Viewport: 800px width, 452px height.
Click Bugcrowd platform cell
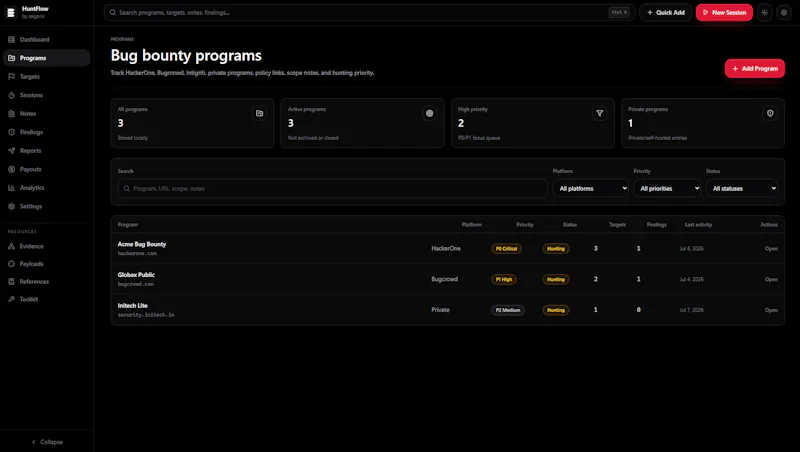click(x=444, y=279)
